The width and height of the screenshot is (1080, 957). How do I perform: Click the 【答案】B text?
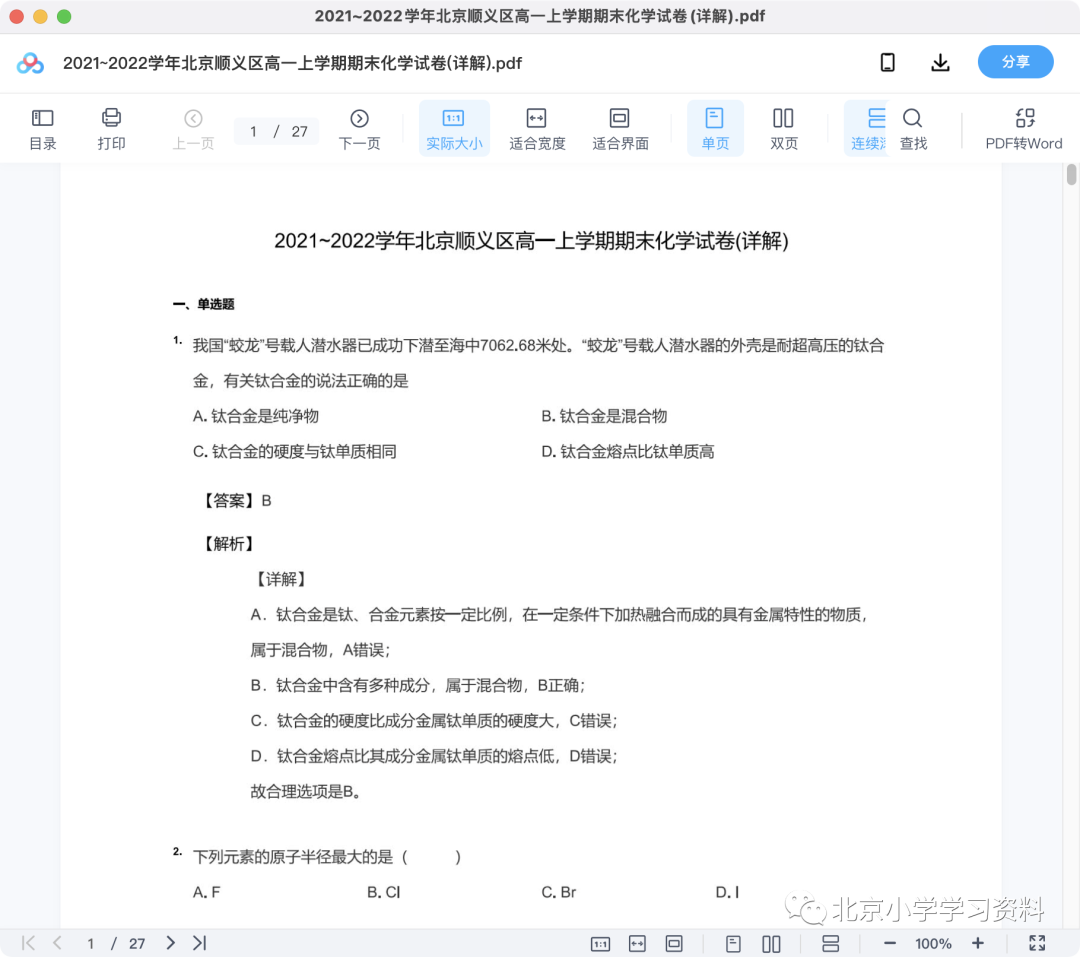point(236,501)
